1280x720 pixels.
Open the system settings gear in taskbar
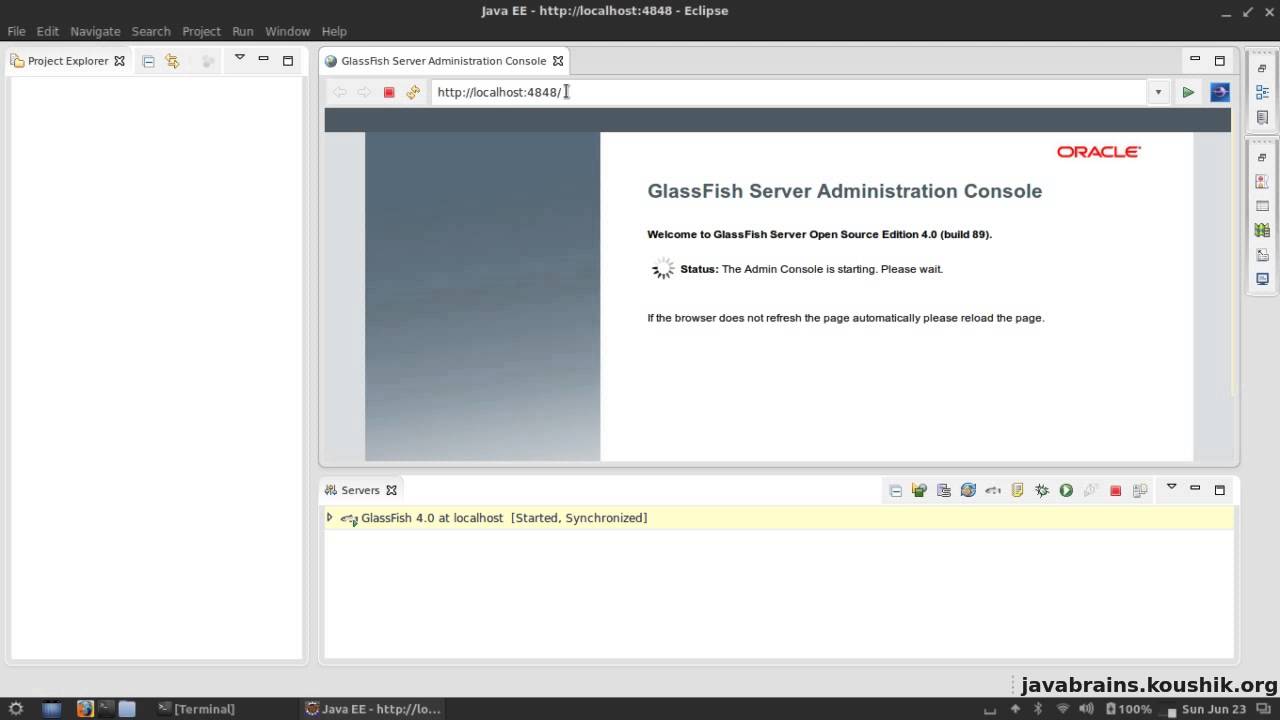tap(16, 709)
